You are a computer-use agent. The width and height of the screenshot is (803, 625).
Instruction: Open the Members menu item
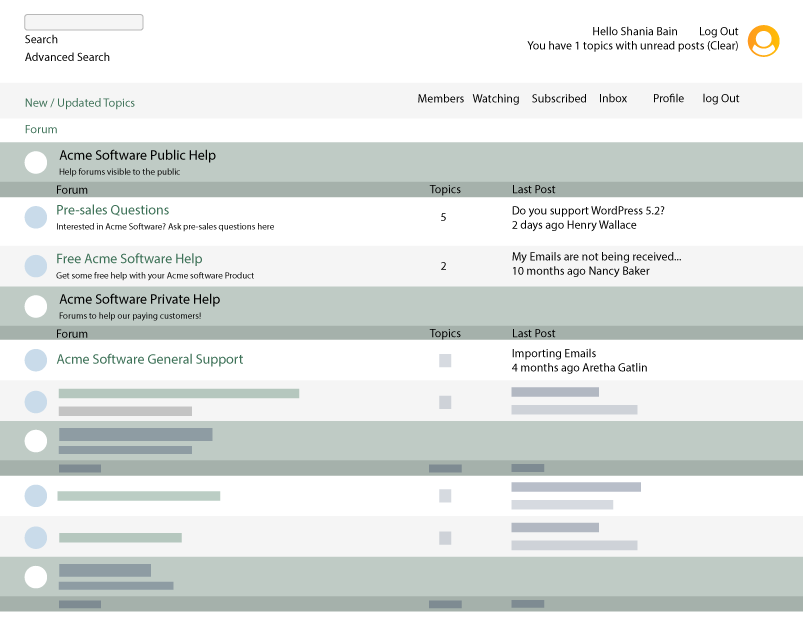click(440, 98)
